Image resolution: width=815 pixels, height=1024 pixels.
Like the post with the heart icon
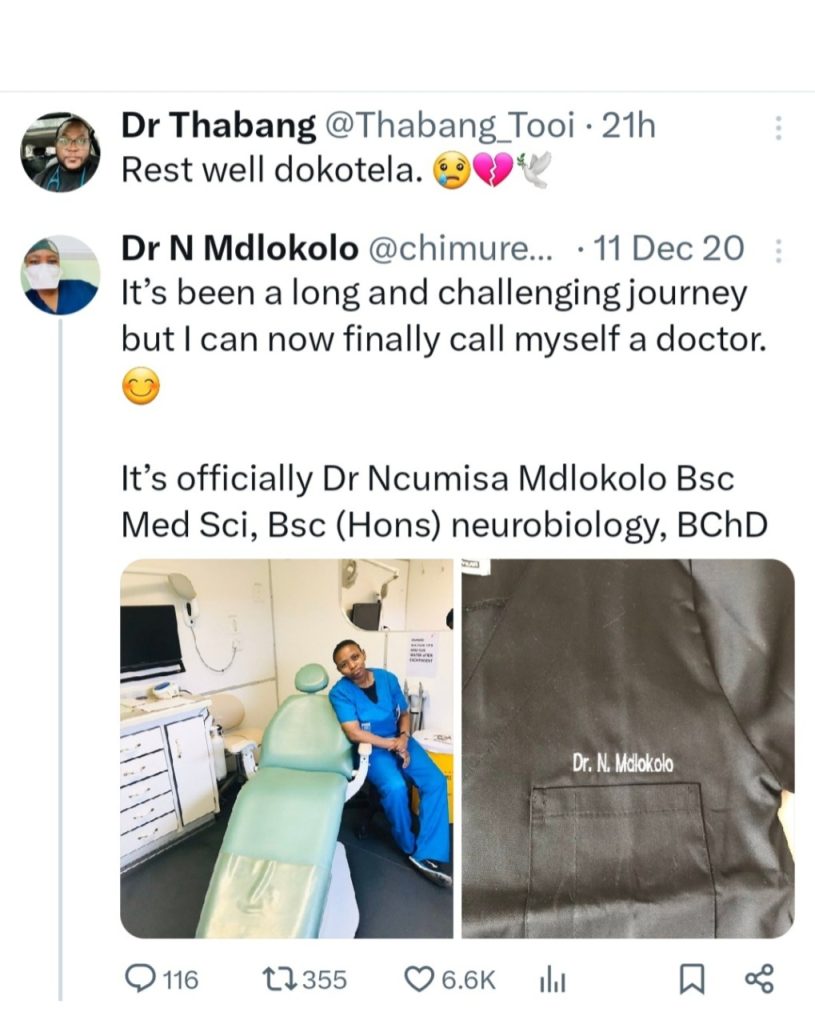coord(418,979)
